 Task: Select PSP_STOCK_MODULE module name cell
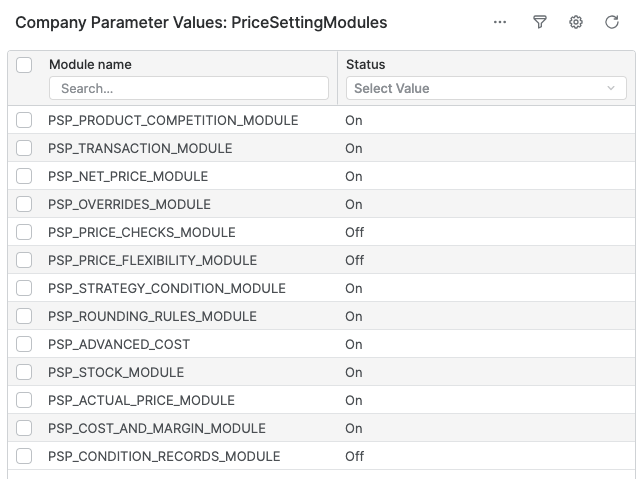pos(116,372)
